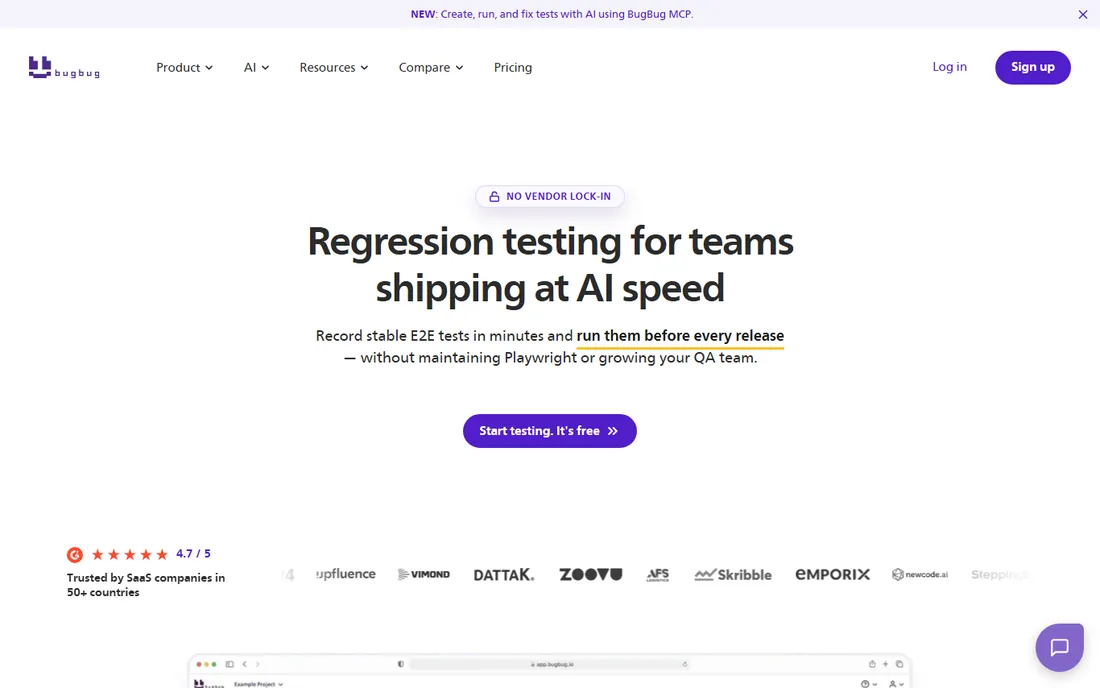Open the live chat widget
1100x688 pixels.
(1059, 647)
